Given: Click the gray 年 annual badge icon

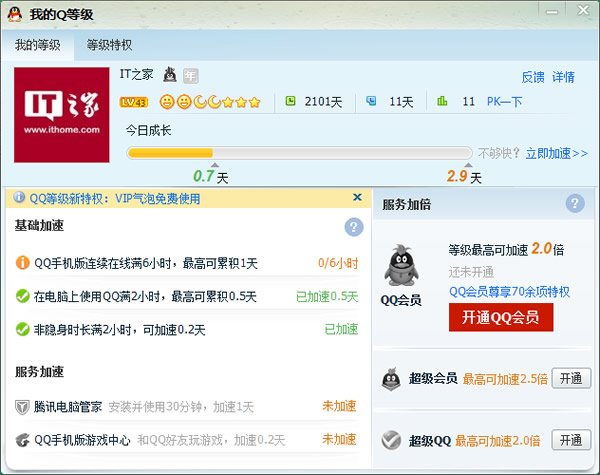Looking at the screenshot, I should pos(190,75).
